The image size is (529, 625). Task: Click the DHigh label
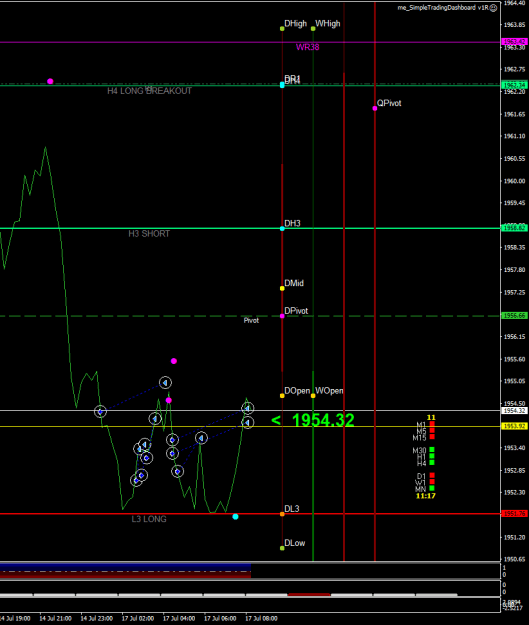296,24
